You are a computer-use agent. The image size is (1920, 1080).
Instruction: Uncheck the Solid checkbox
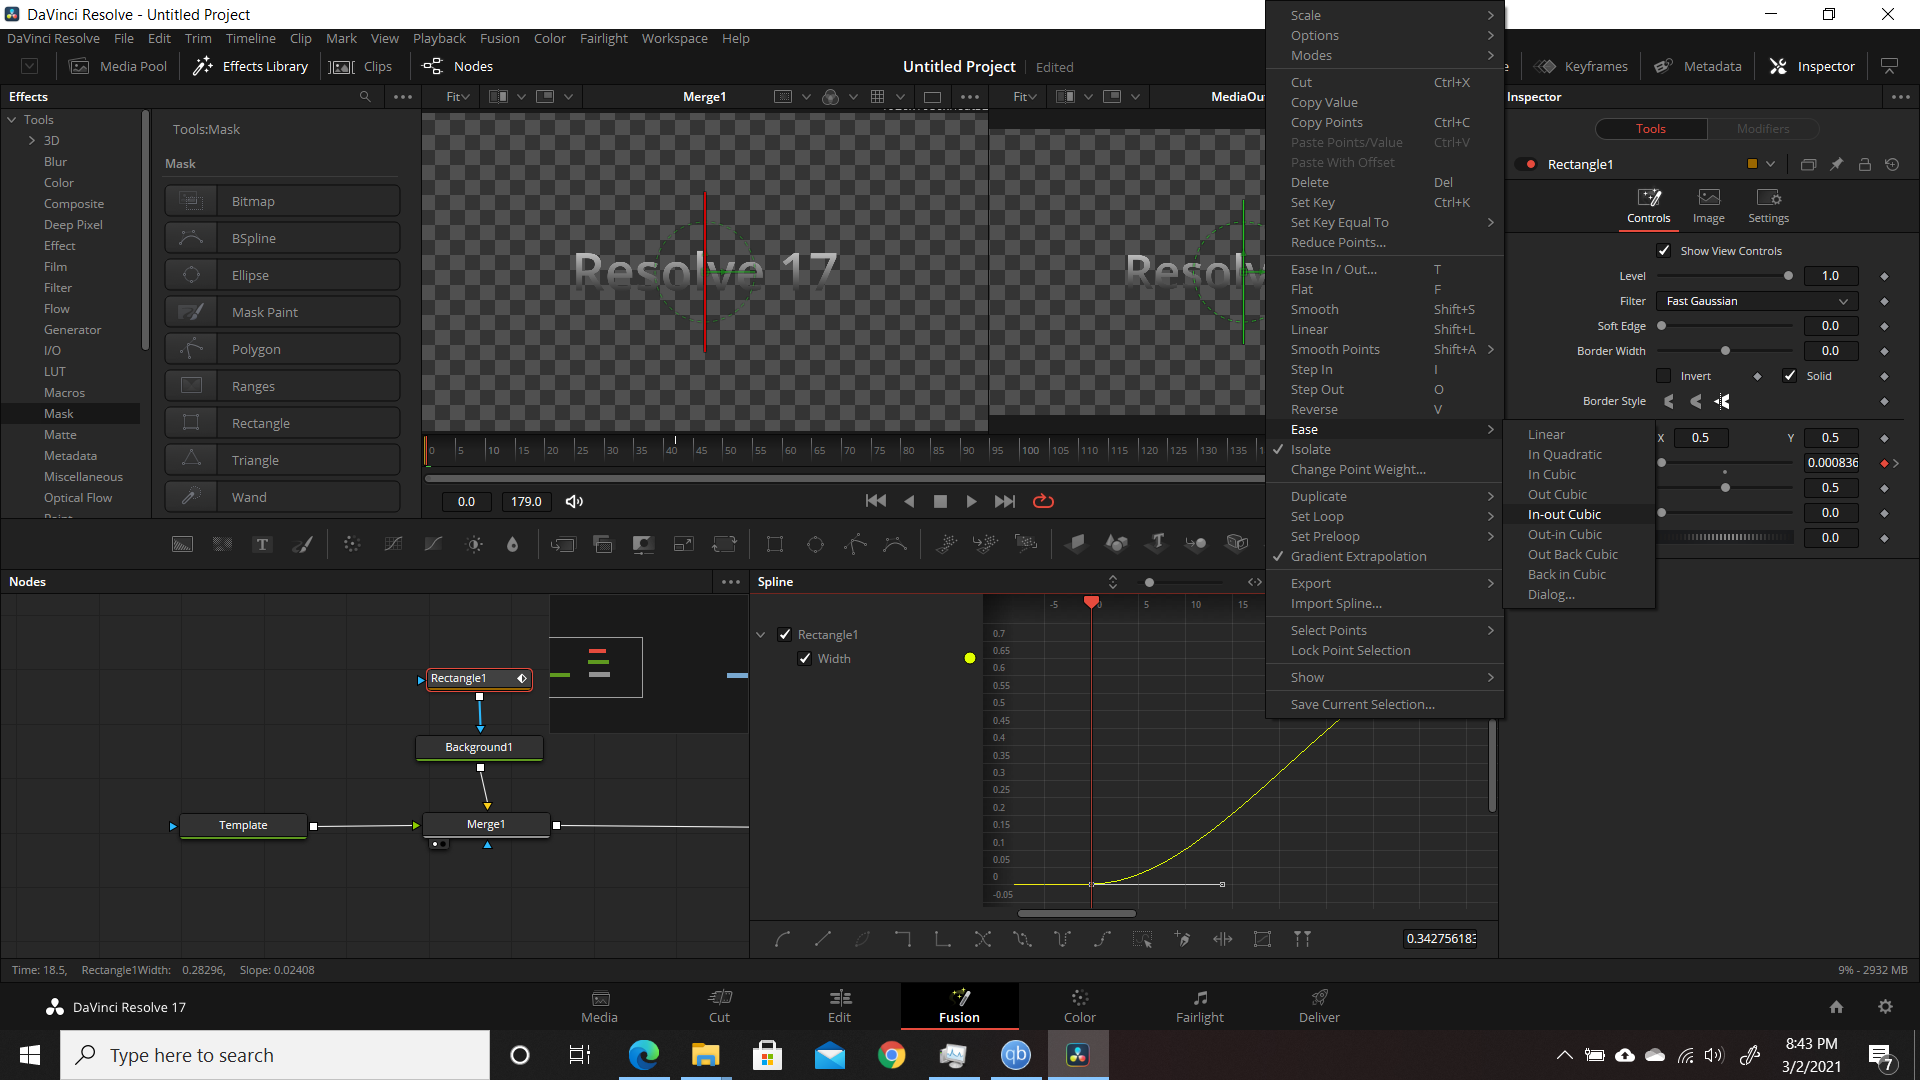point(1790,376)
